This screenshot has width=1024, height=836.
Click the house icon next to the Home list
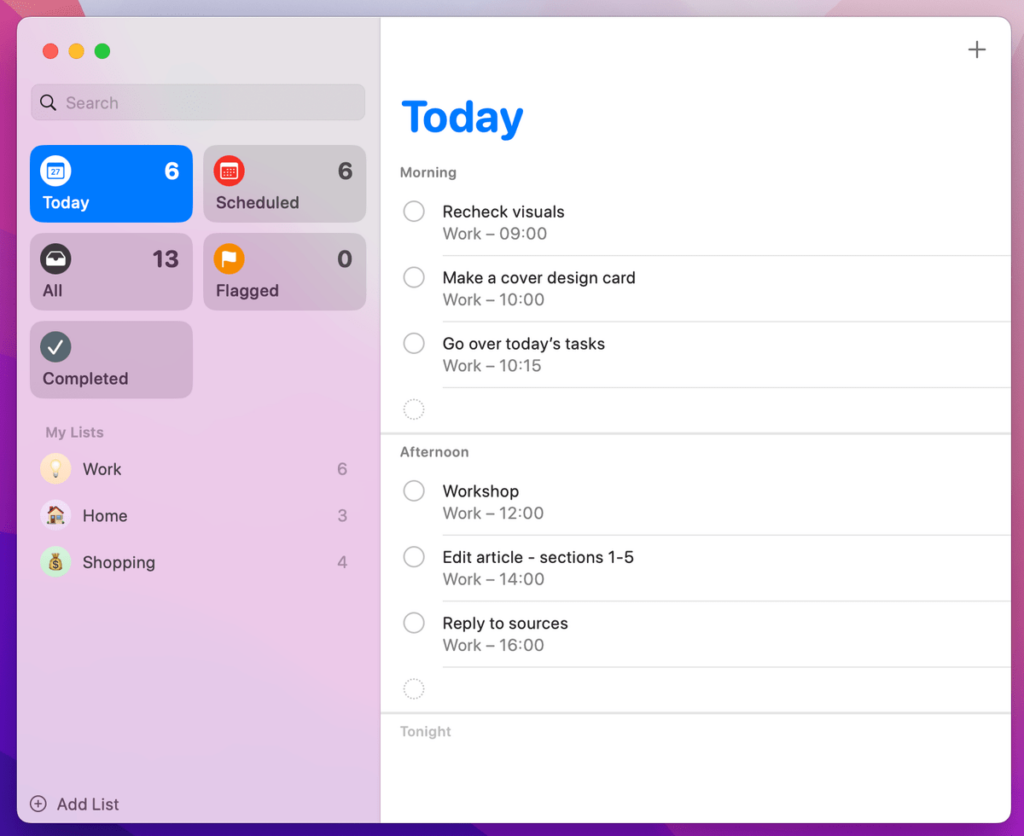[x=55, y=516]
